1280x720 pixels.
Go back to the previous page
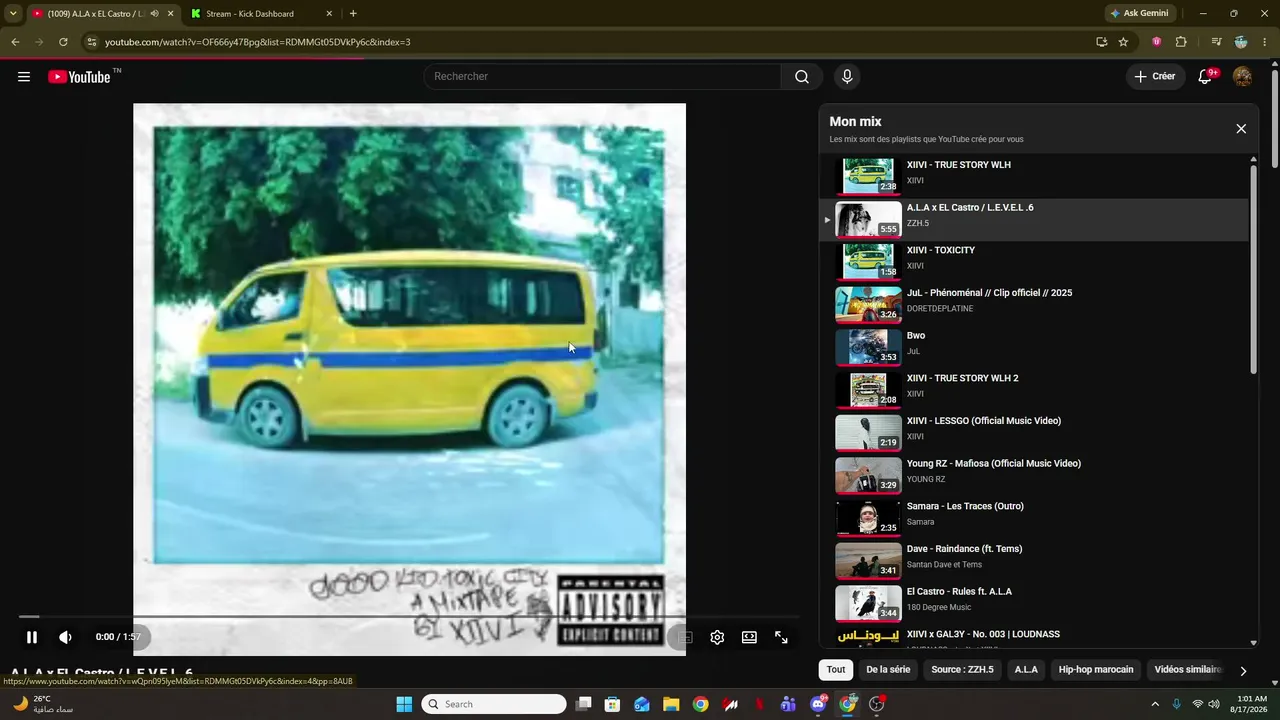click(x=15, y=42)
